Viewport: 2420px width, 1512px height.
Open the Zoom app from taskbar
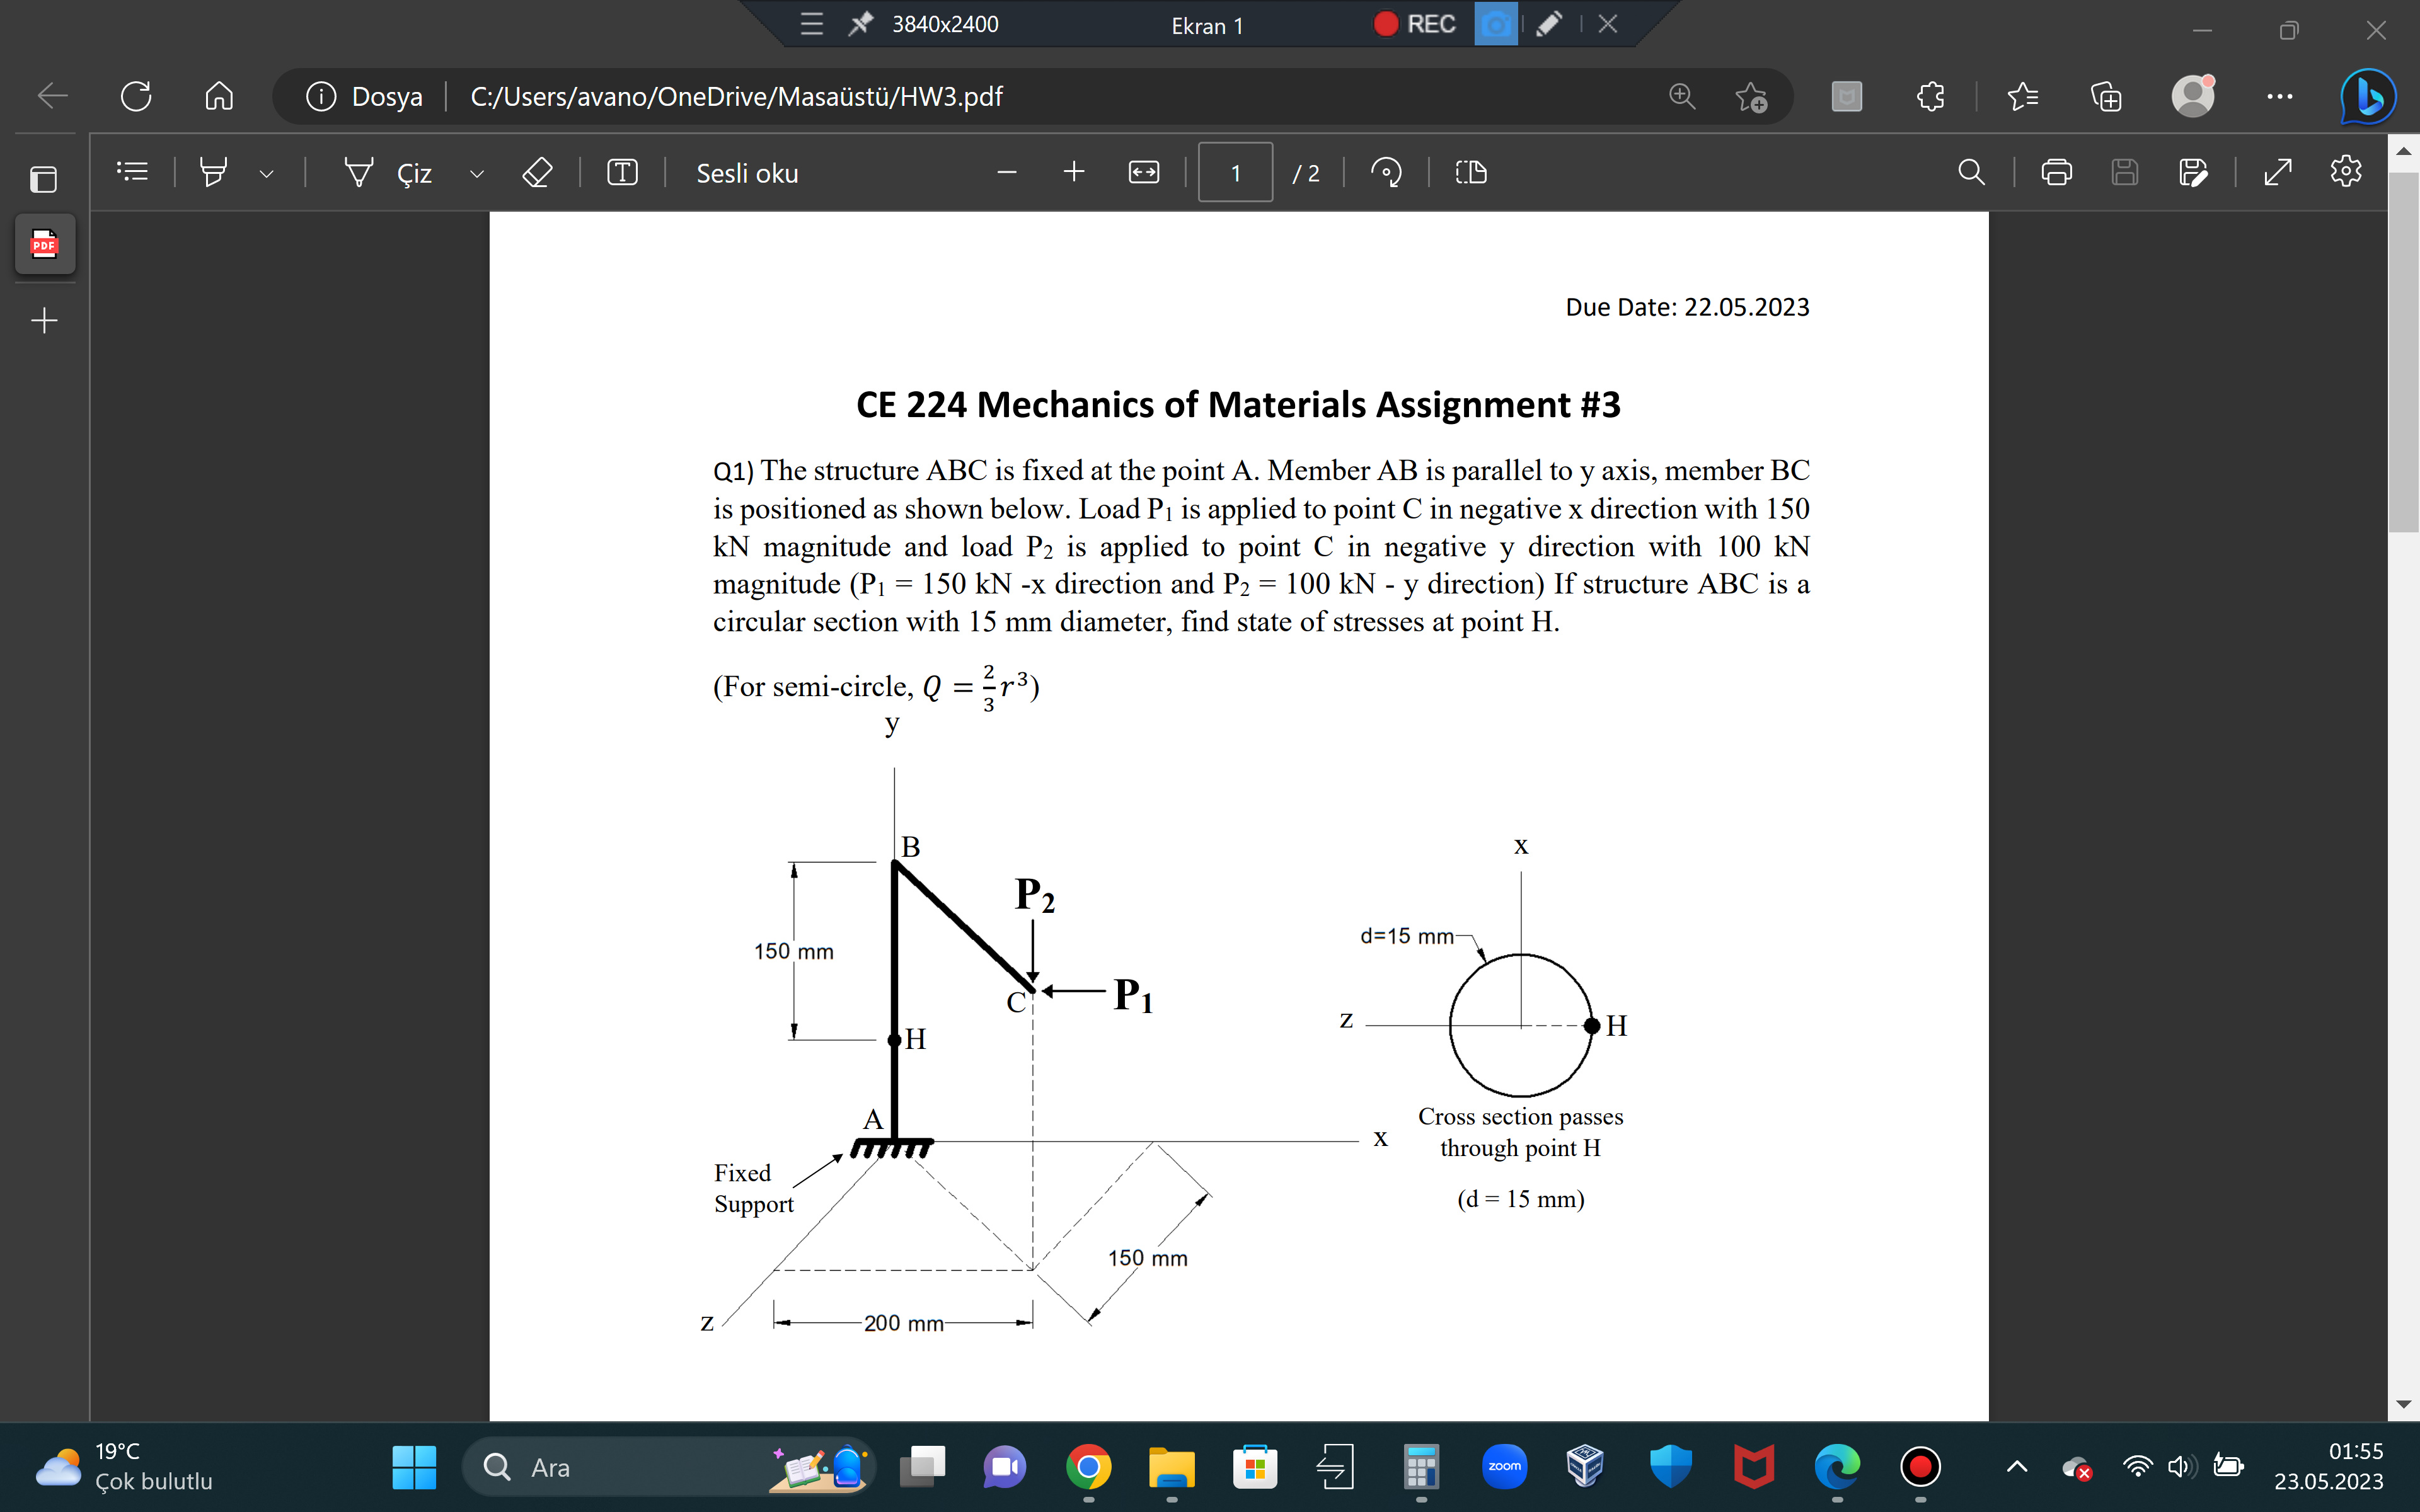[1504, 1466]
